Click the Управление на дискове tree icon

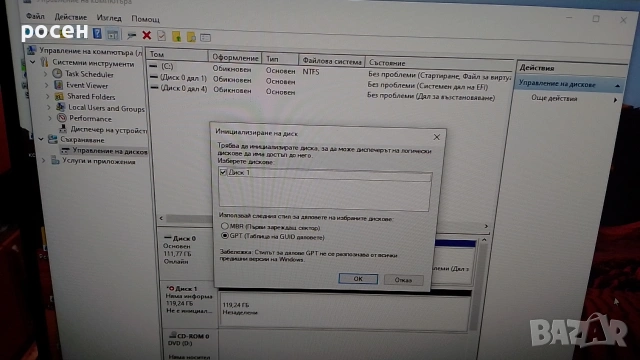point(65,150)
